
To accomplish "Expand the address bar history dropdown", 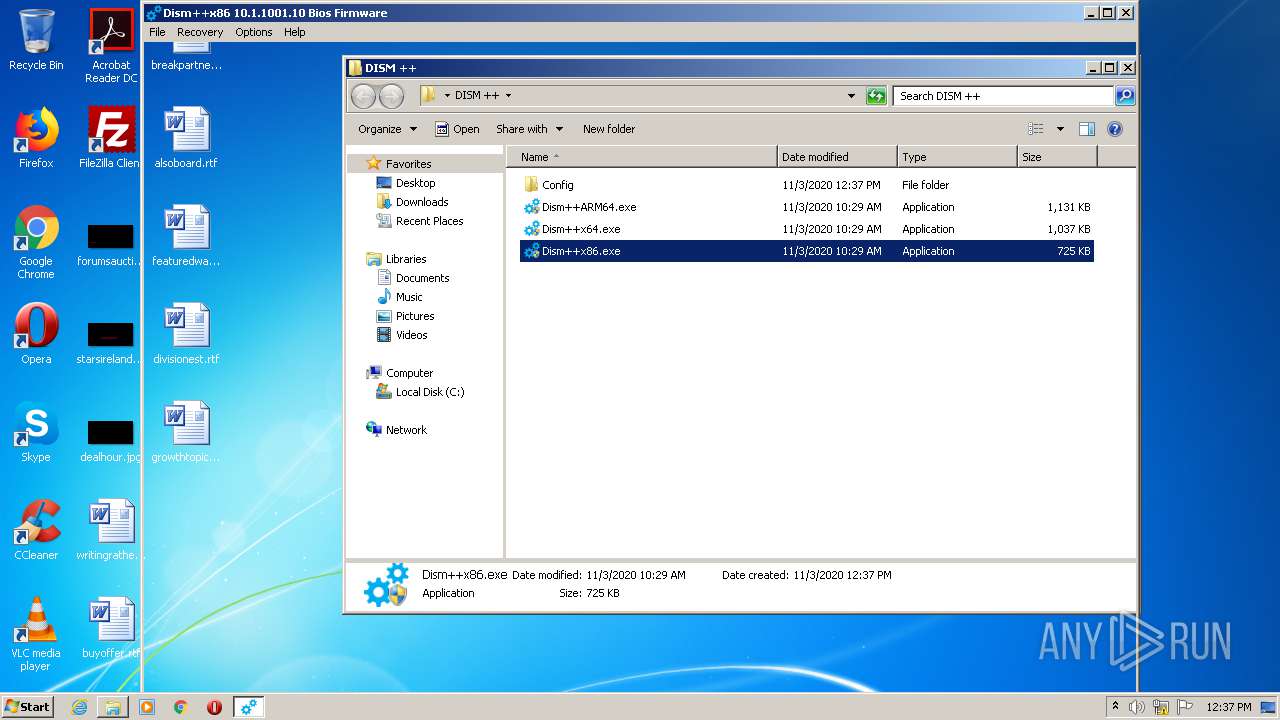I will [x=851, y=96].
